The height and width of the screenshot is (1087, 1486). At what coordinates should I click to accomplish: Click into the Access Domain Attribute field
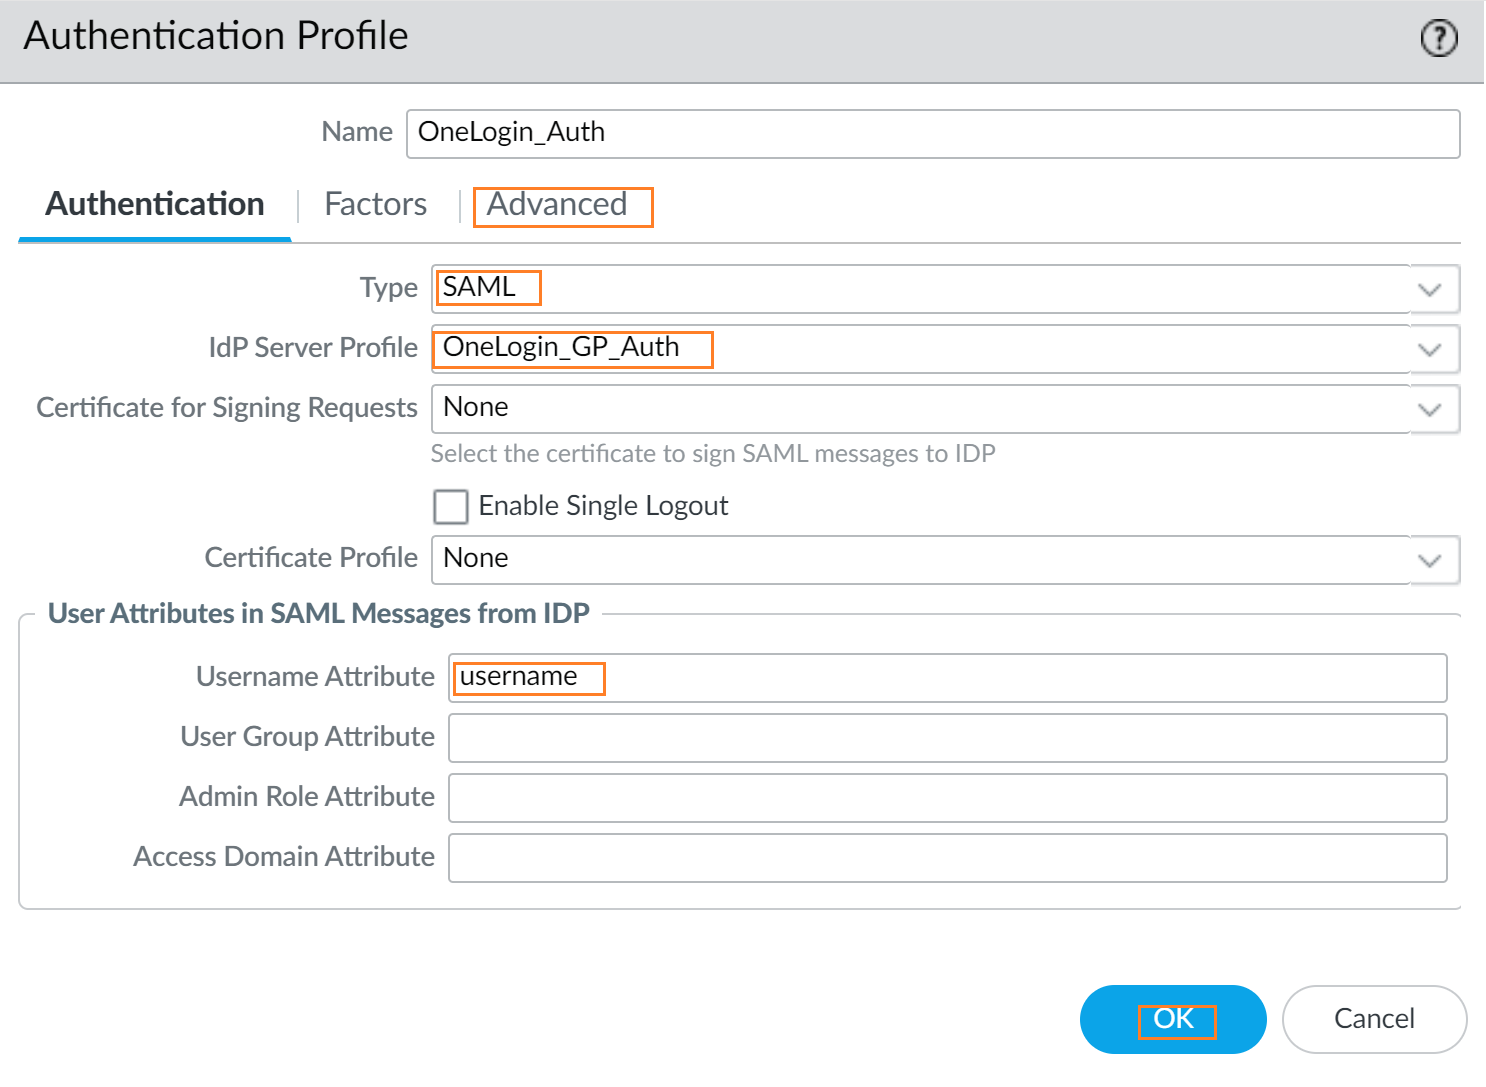coord(946,858)
